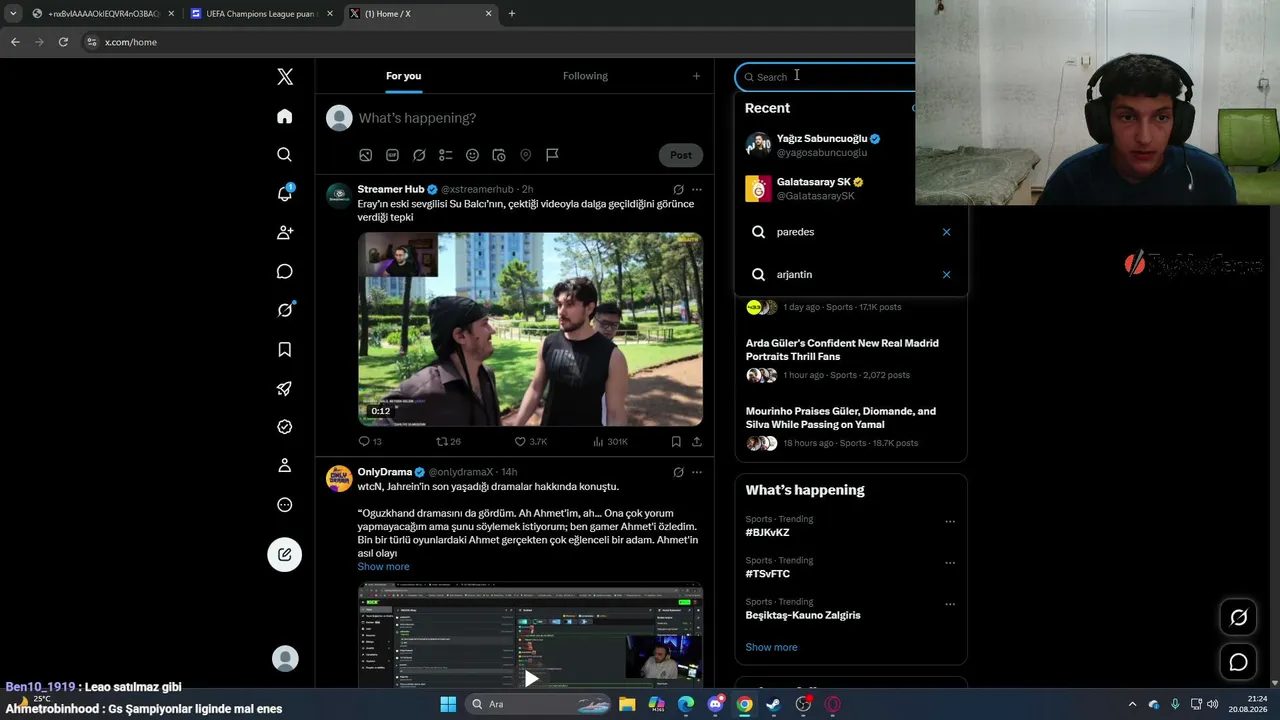
Task: Open the floating messages button
Action: tap(1238, 662)
